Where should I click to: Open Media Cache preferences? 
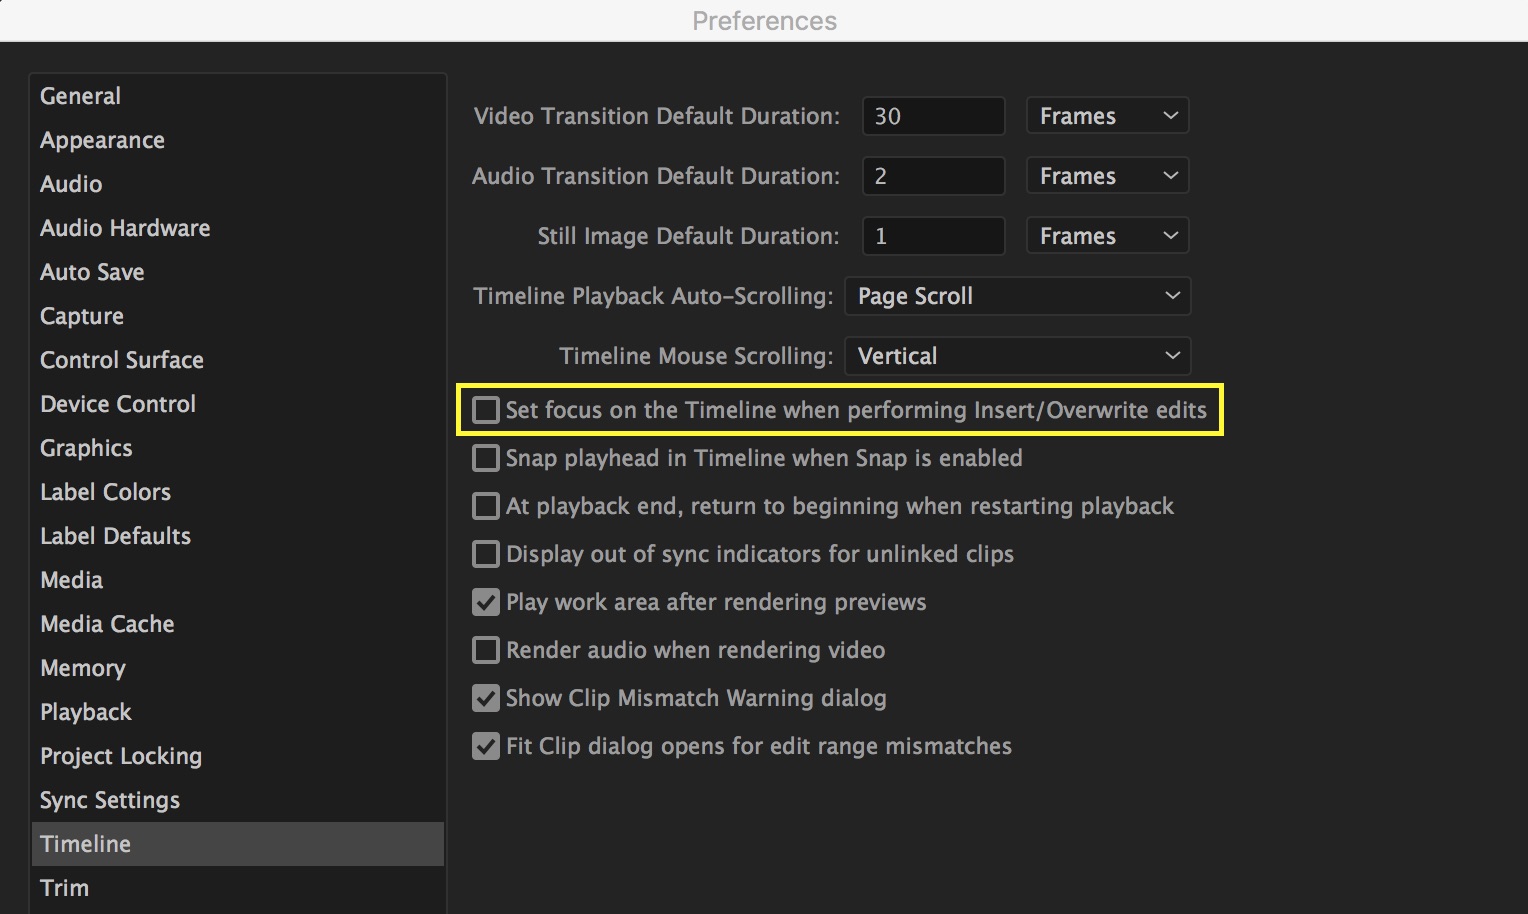click(238, 624)
